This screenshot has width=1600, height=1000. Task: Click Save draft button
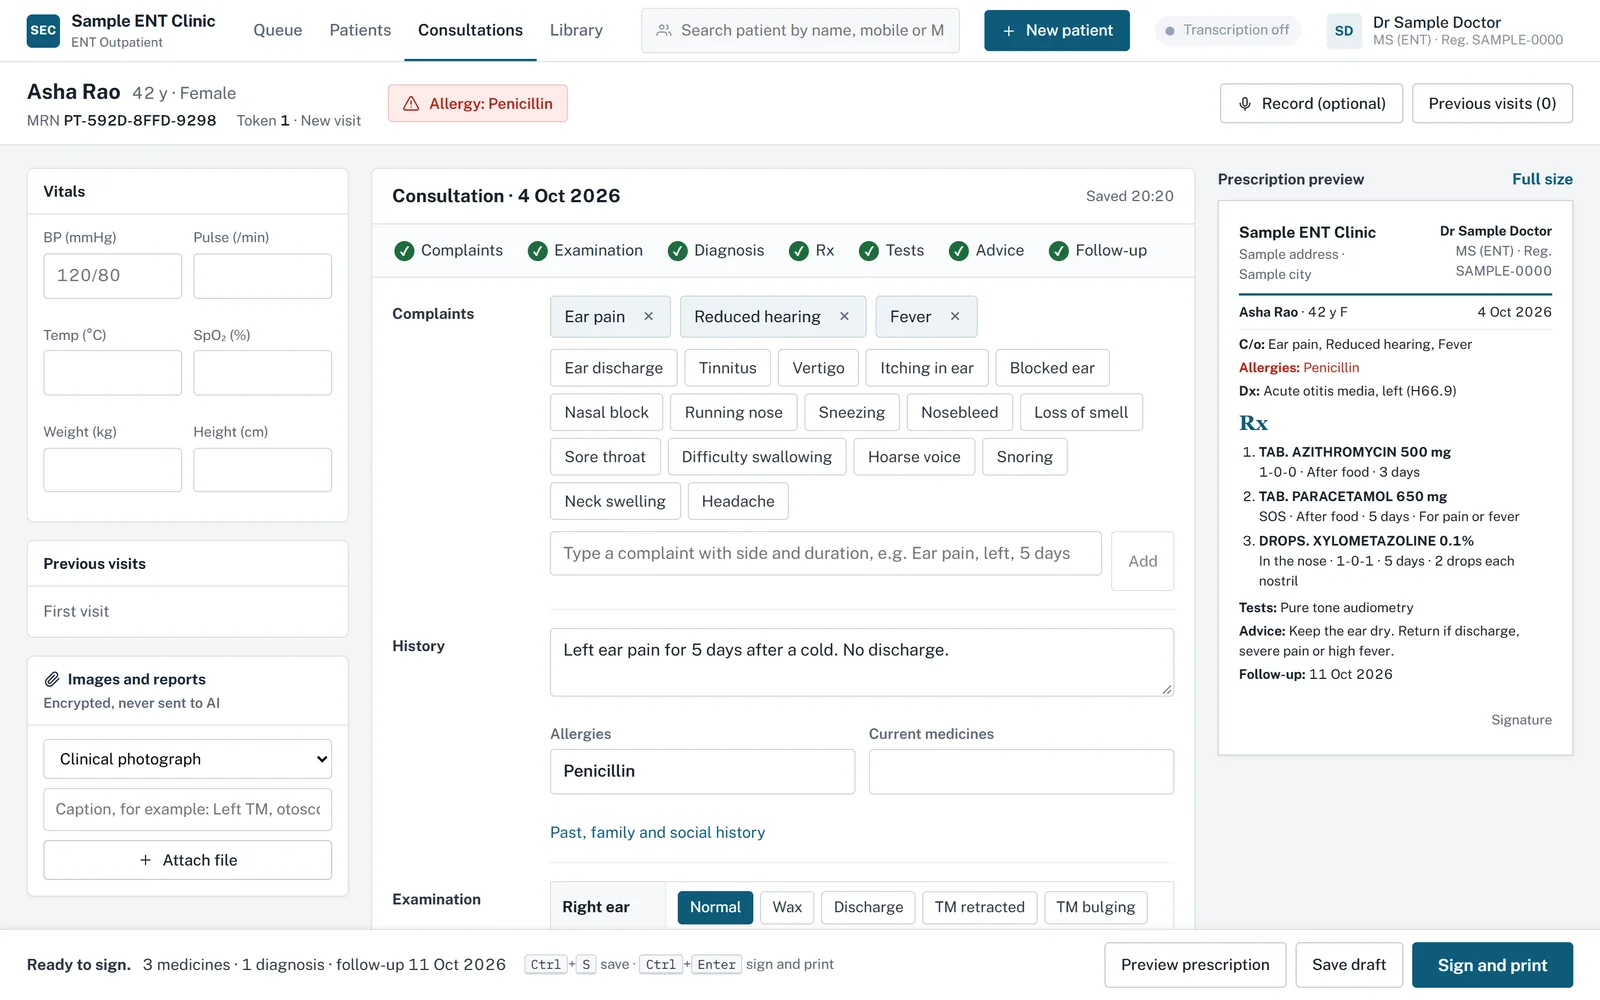coord(1349,965)
